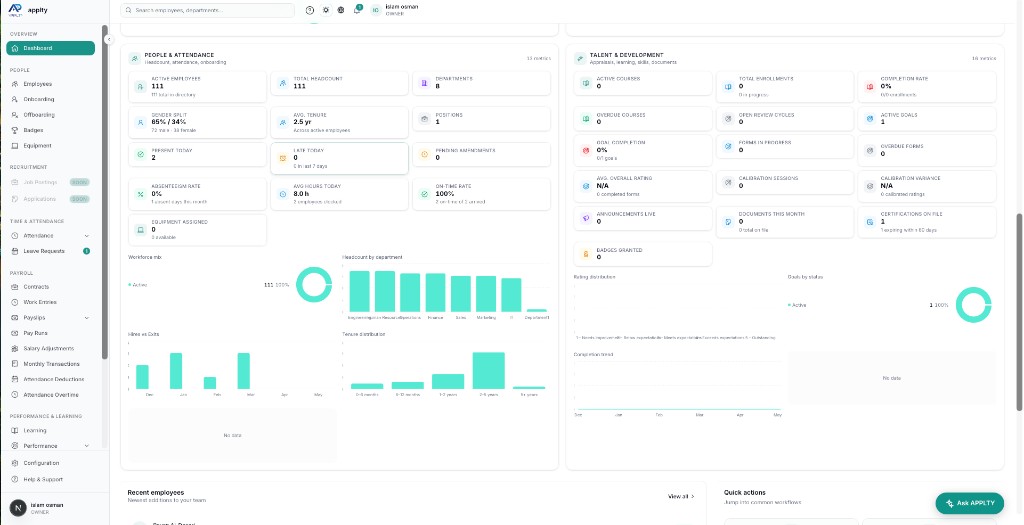Click the Workforce mix donut chart
Image resolution: width=1024 pixels, height=525 pixels.
[x=314, y=285]
